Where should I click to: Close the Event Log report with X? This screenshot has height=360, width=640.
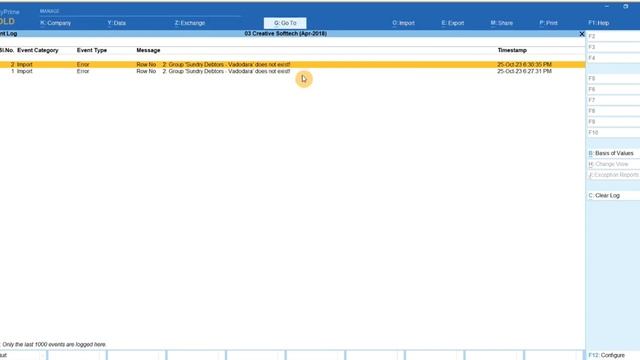[582, 34]
